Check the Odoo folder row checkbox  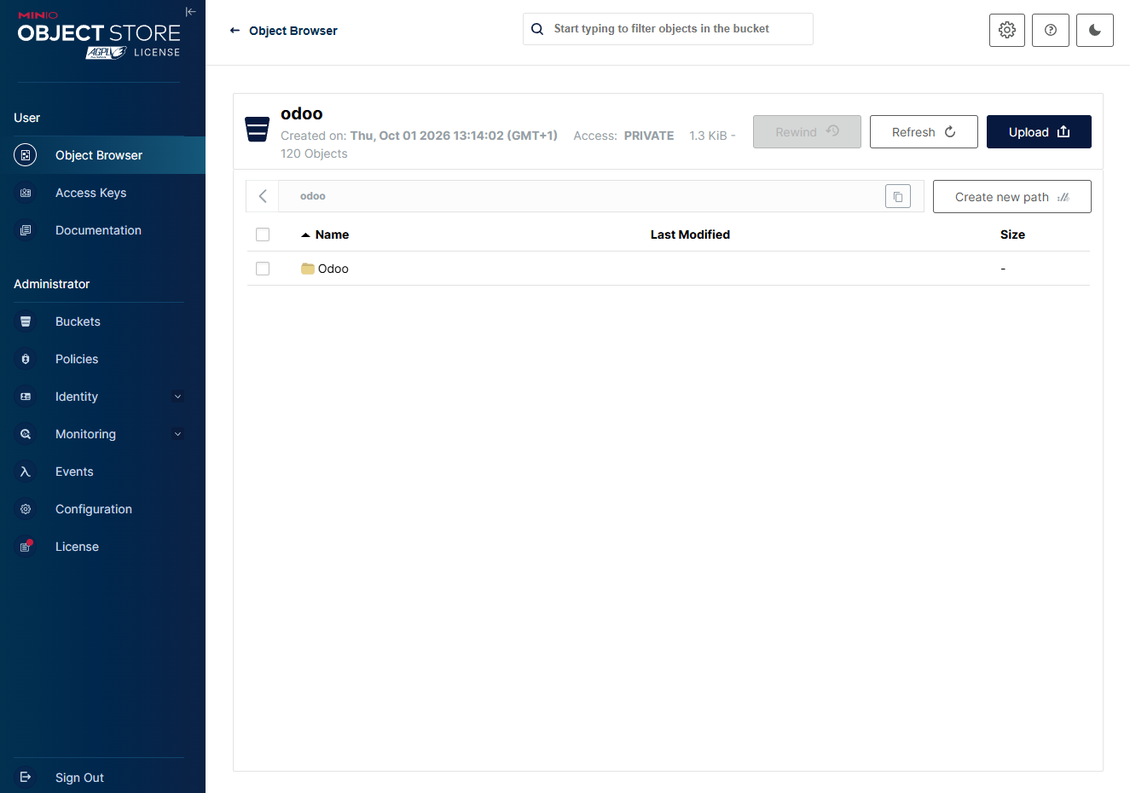tap(262, 268)
